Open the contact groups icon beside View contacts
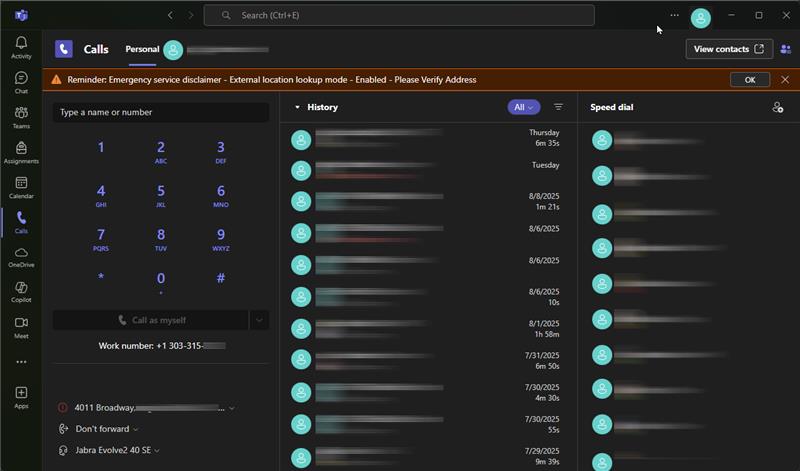800x471 pixels. click(786, 49)
